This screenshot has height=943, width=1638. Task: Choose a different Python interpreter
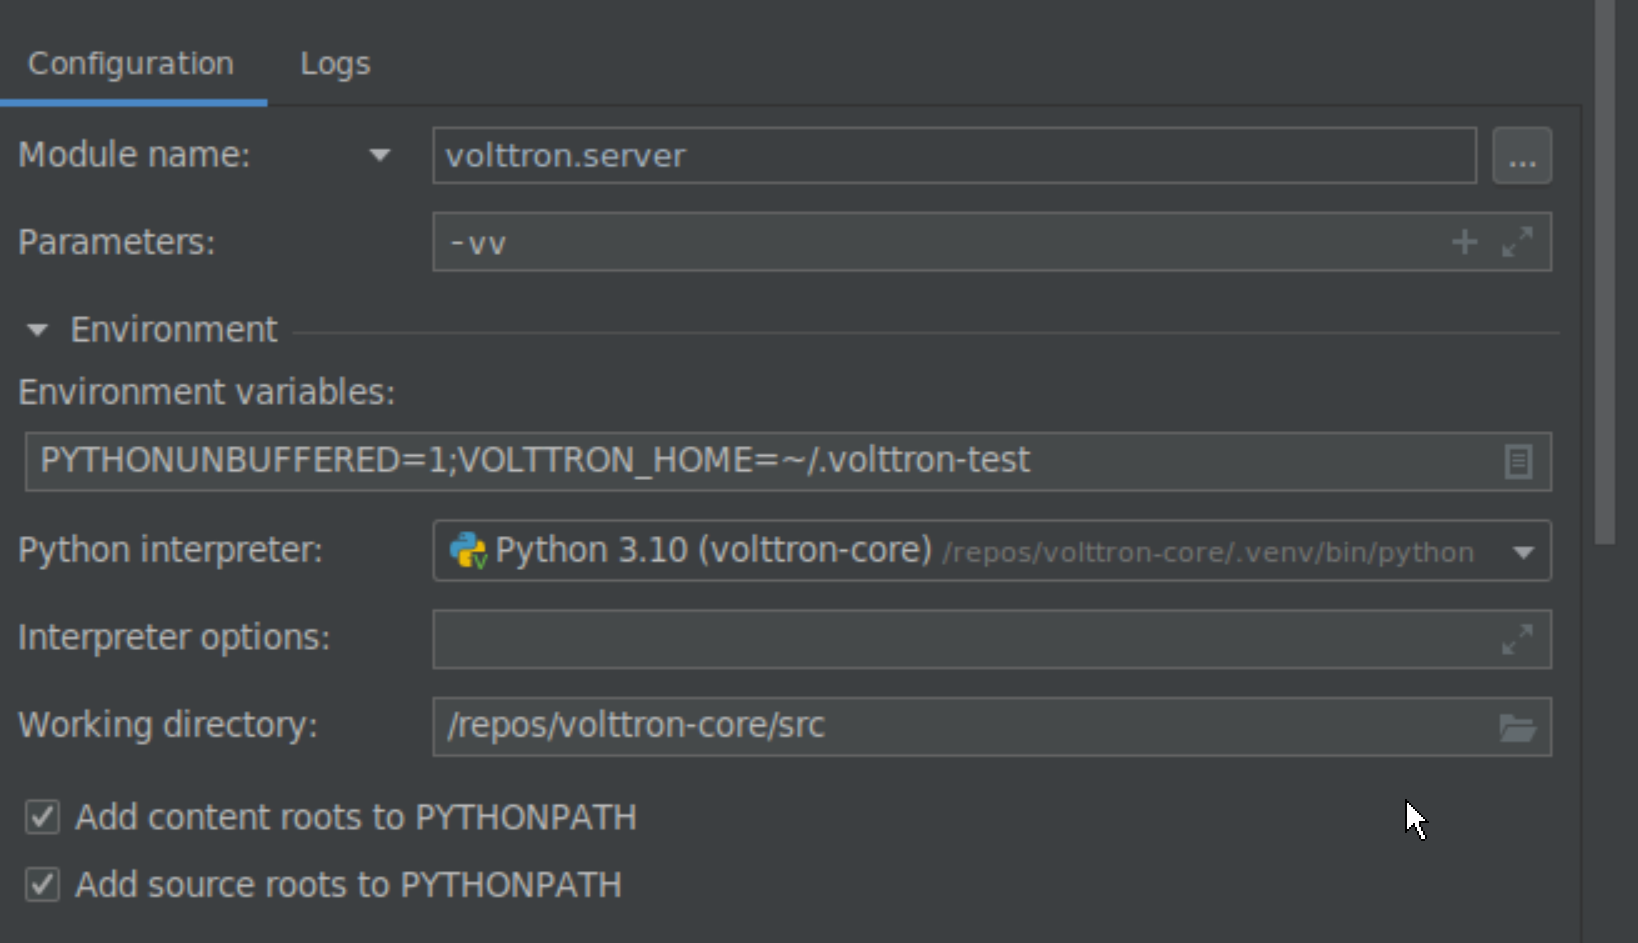pyautogui.click(x=990, y=551)
